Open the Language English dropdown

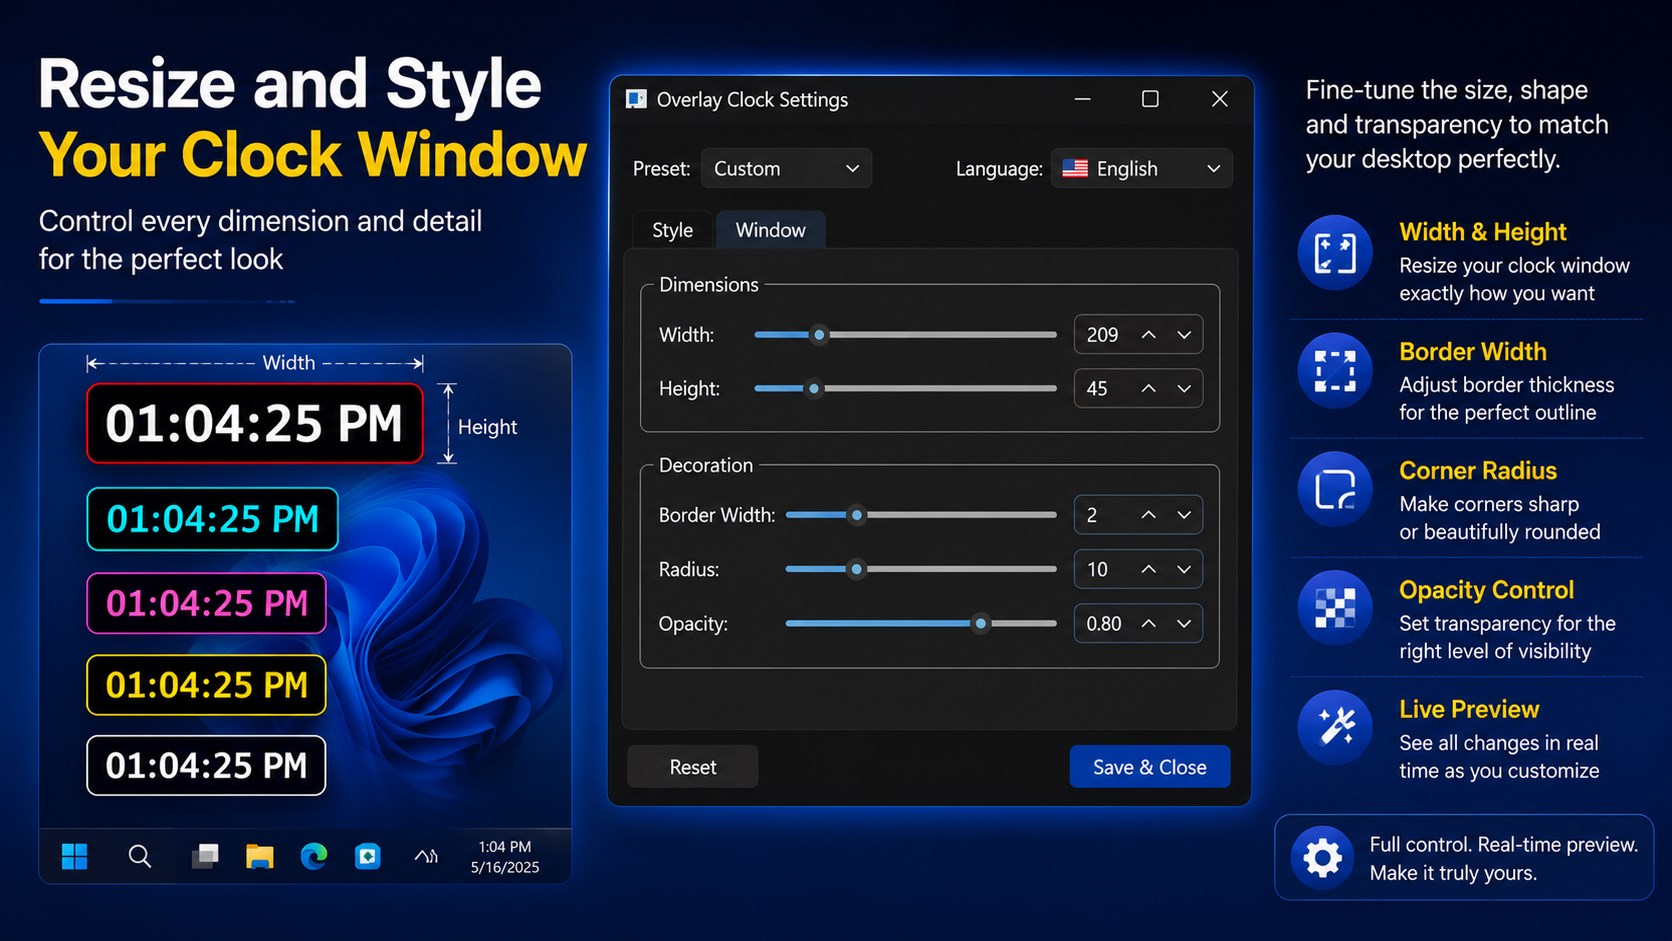(x=1141, y=168)
